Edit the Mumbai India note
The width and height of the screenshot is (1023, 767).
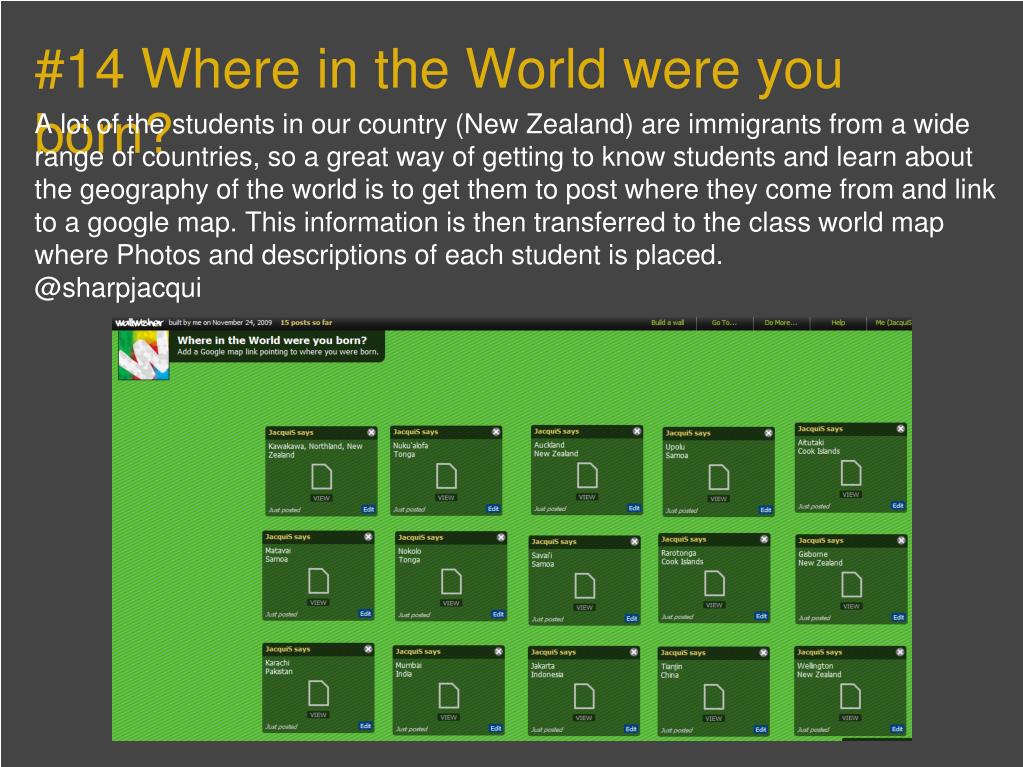tap(496, 729)
